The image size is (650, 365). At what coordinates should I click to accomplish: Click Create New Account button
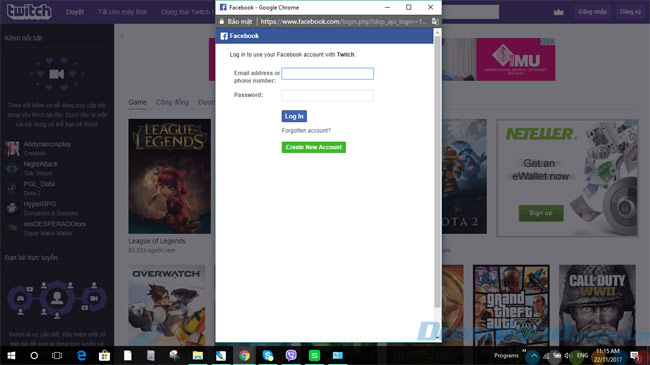(313, 147)
